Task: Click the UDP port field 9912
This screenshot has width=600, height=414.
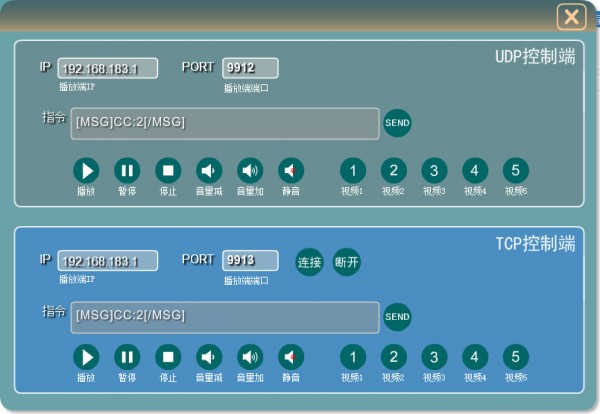Action: click(x=250, y=68)
